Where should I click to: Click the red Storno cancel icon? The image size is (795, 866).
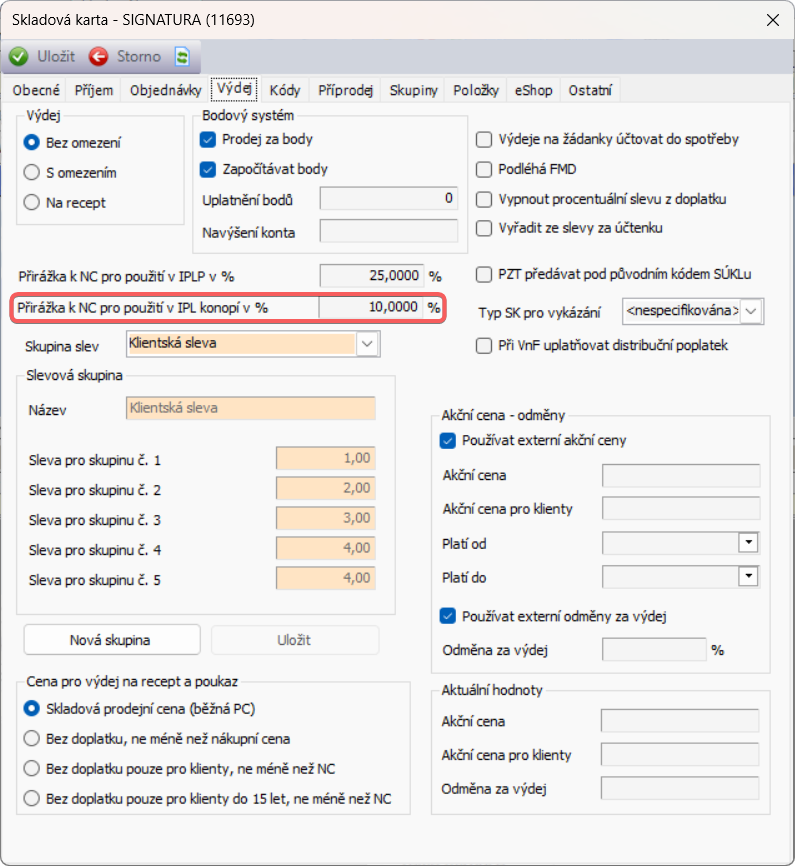pos(99,56)
